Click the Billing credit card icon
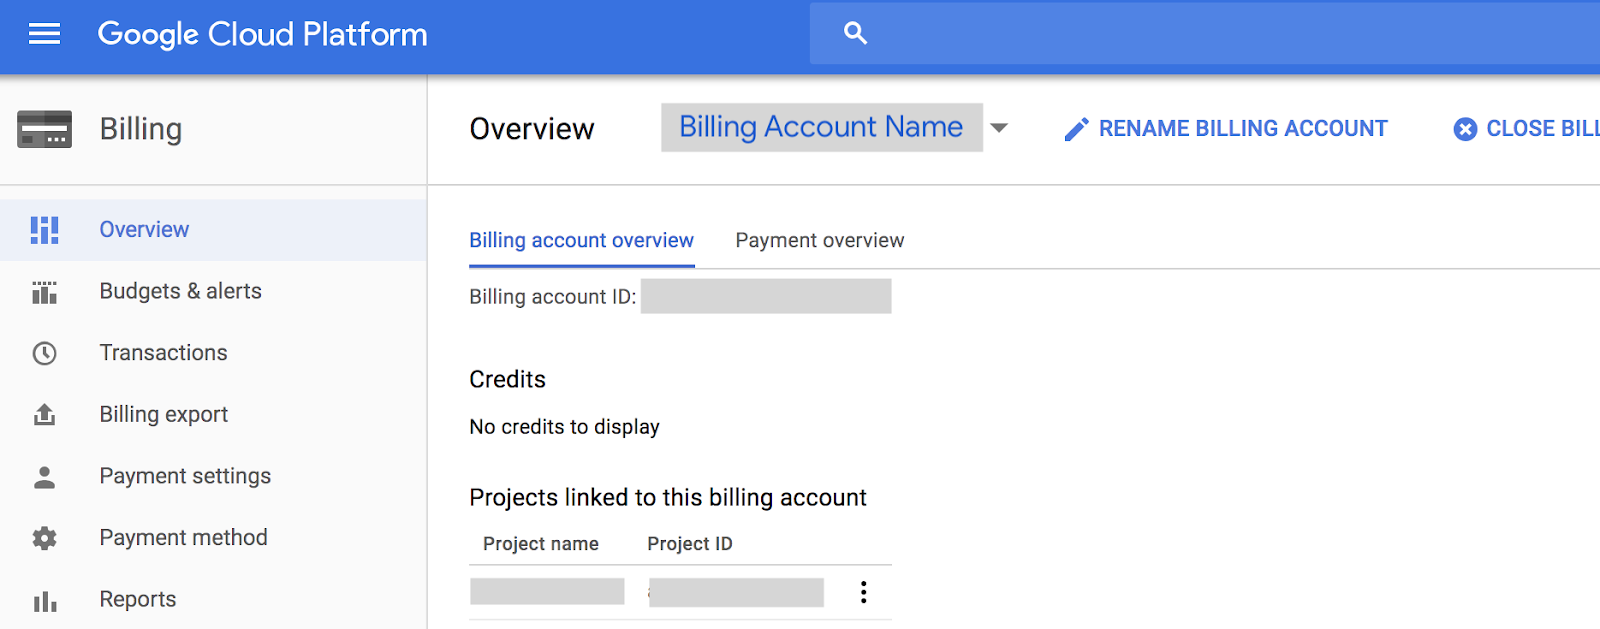This screenshot has height=629, width=1600. point(44,129)
